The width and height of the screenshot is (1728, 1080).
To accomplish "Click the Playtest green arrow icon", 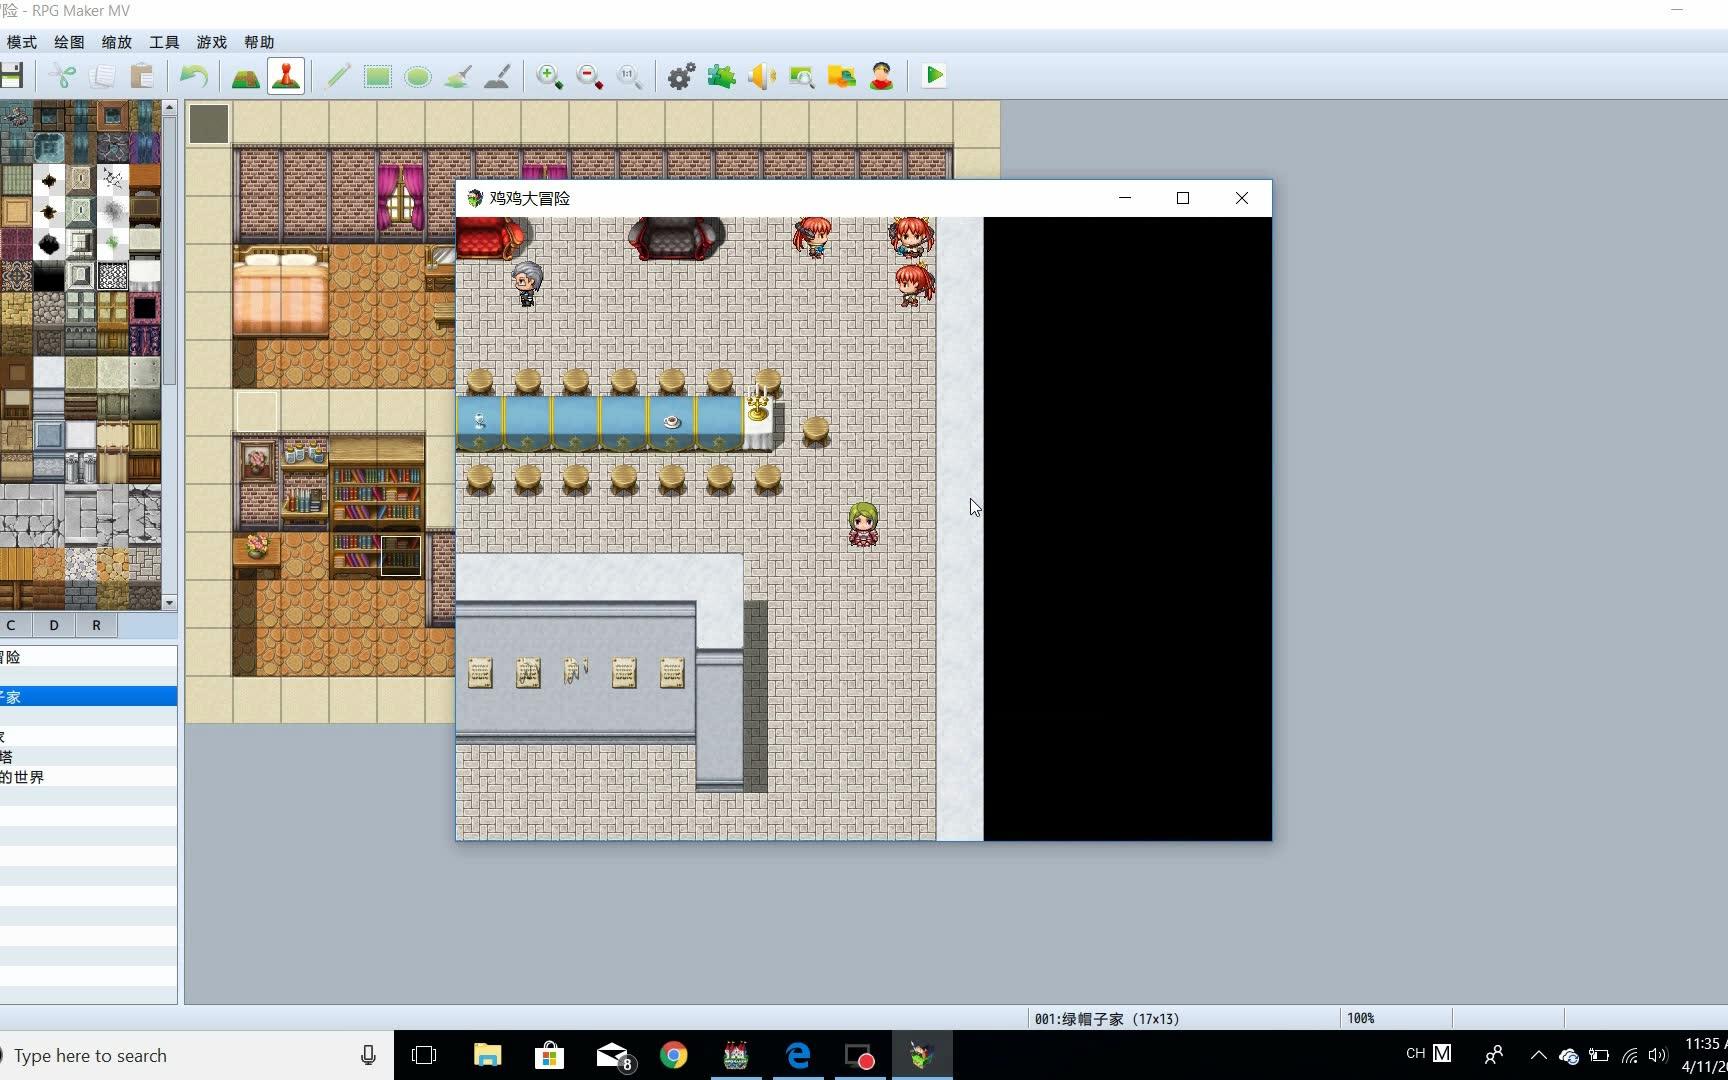I will click(934, 76).
